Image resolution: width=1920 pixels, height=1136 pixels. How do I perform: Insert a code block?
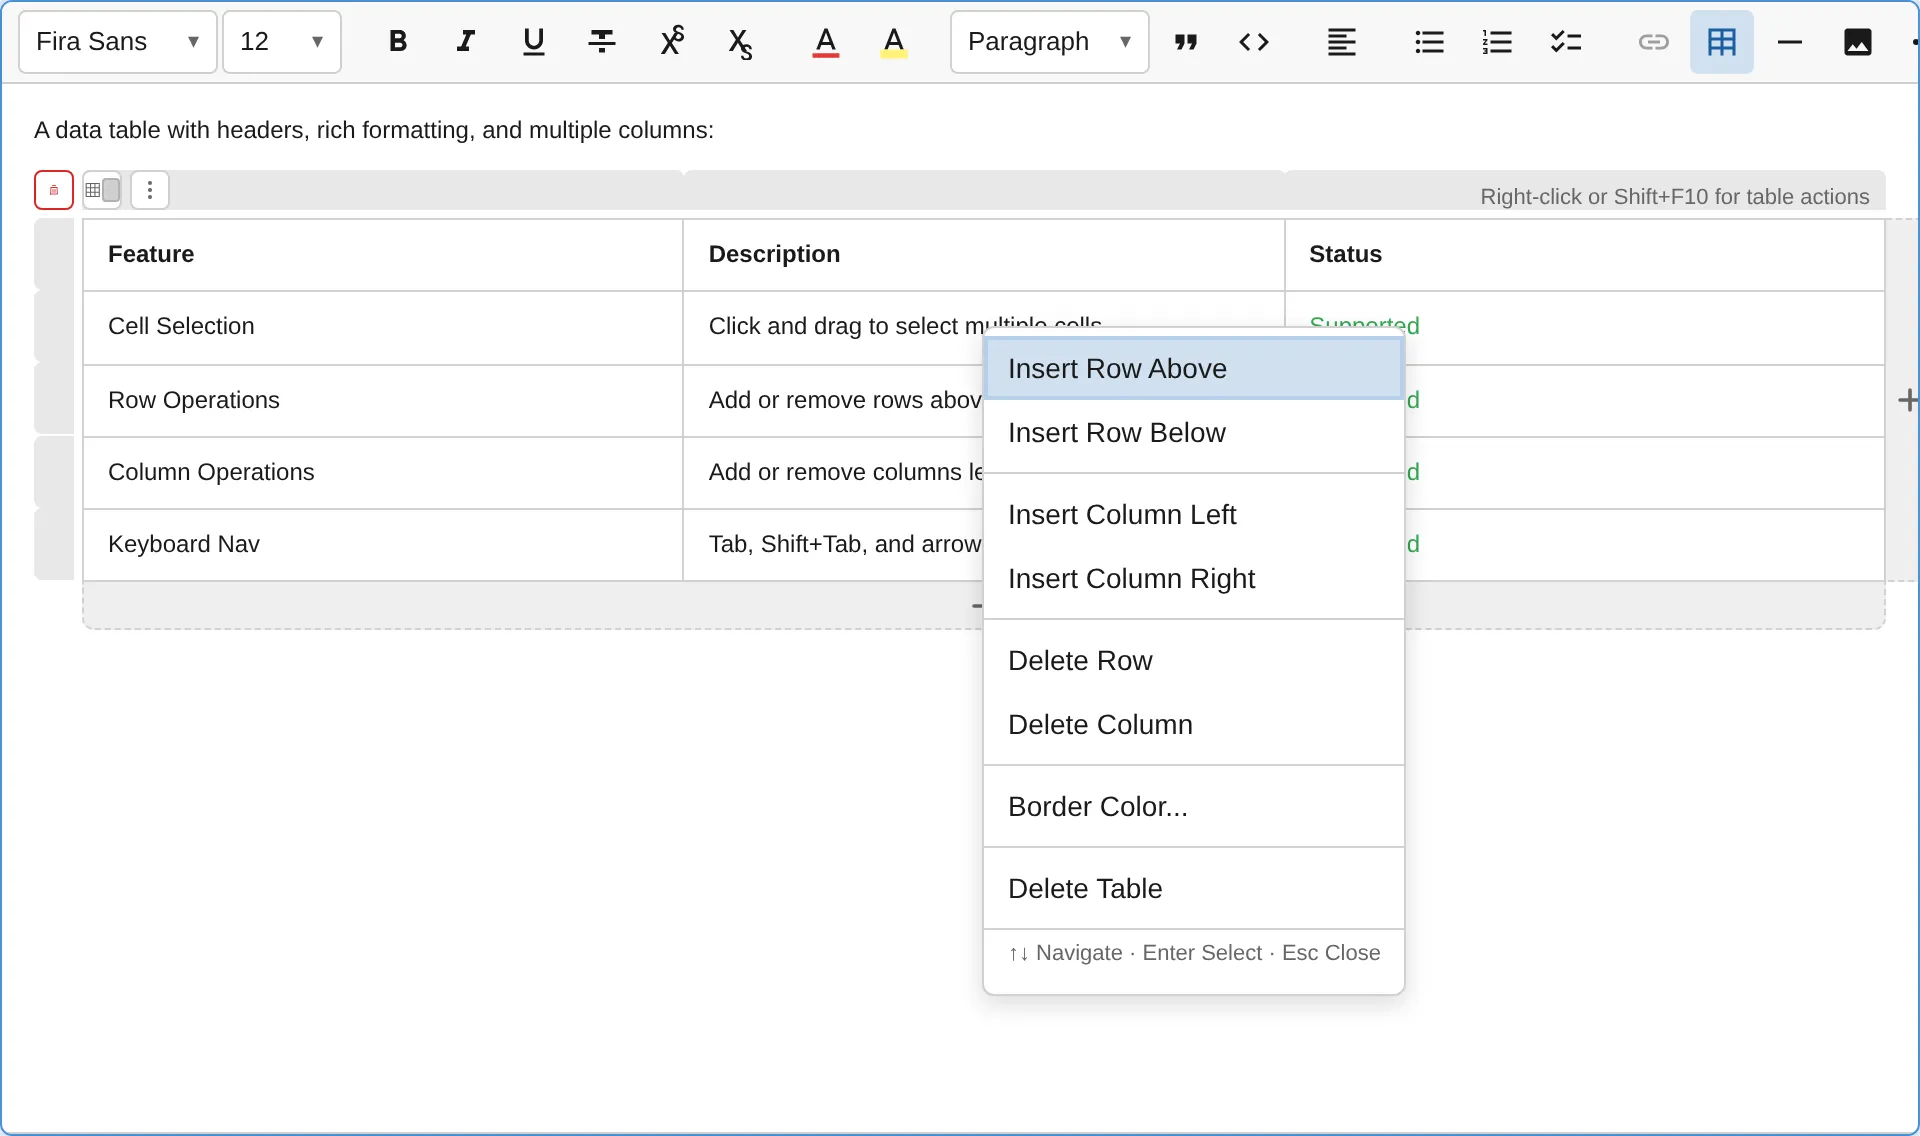1254,42
